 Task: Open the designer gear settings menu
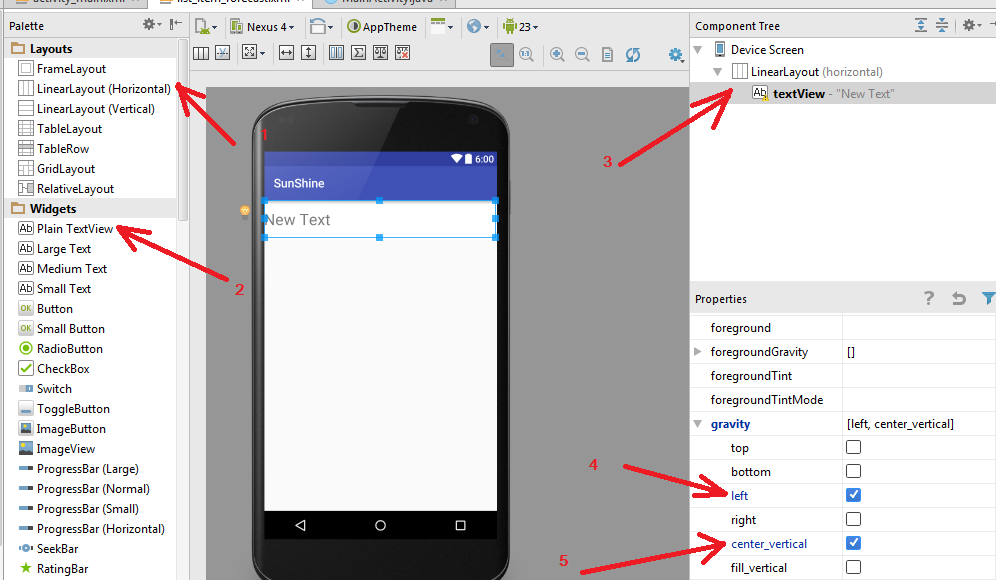click(676, 55)
